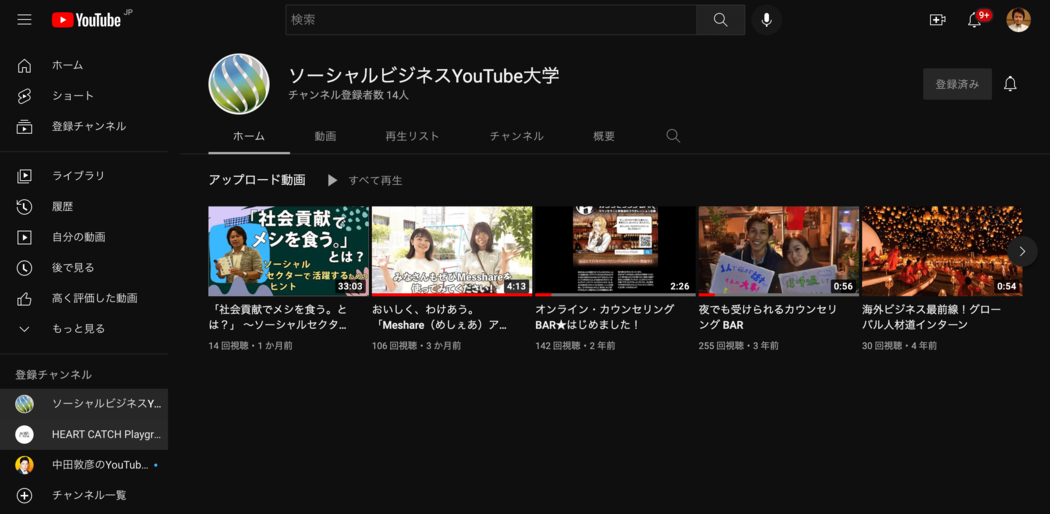Click the voice search microphone icon
The image size is (1050, 514).
pos(766,20)
